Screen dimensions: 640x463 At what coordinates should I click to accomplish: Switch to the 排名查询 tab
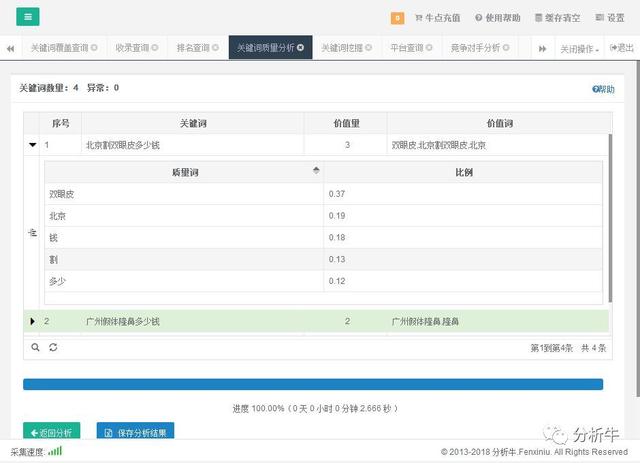tap(194, 48)
